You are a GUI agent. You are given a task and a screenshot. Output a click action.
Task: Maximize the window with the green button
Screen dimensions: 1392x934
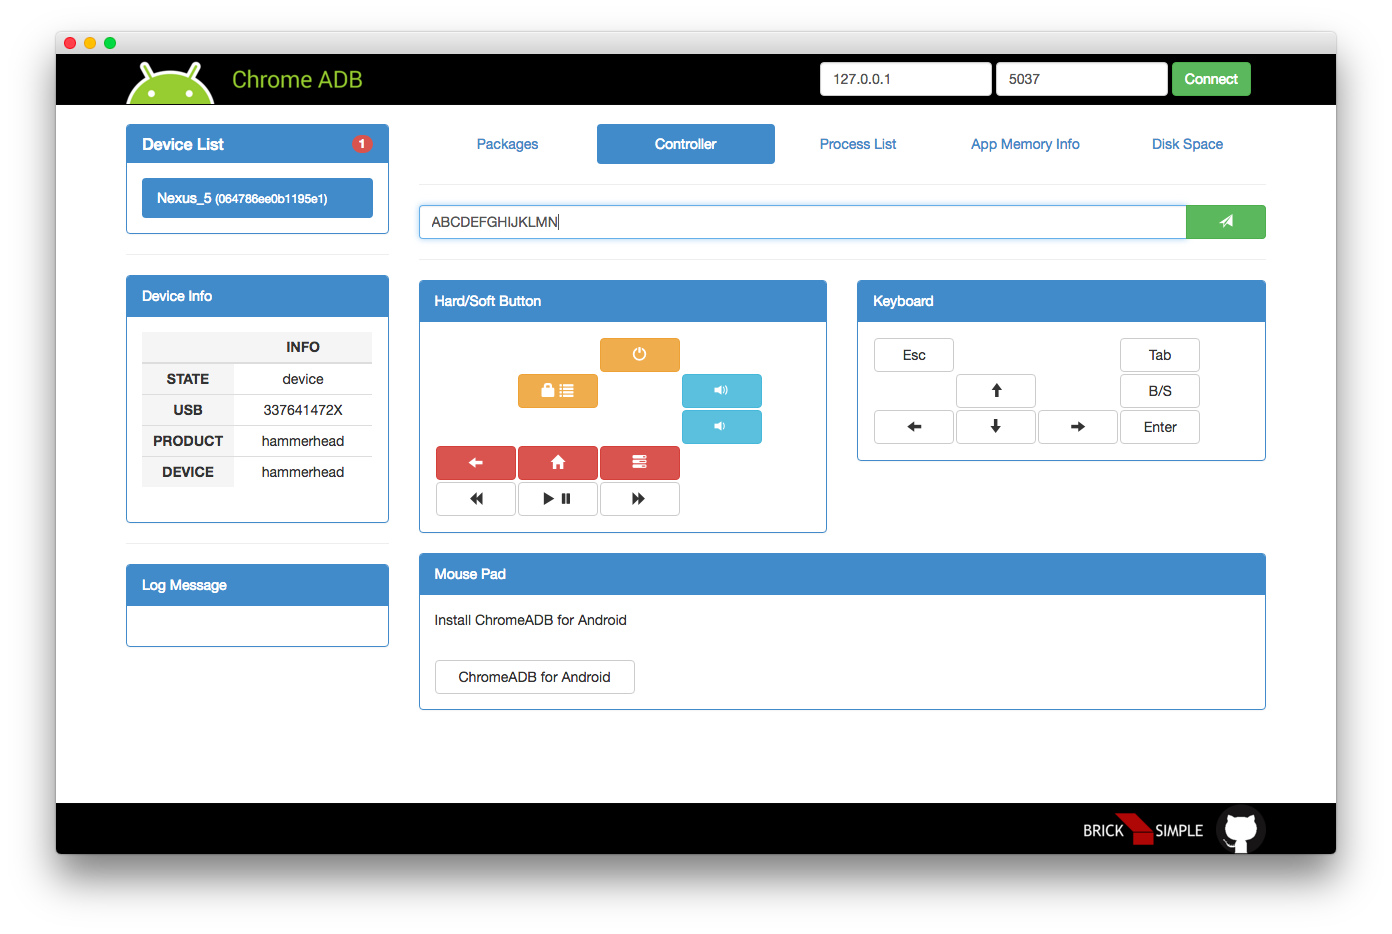tap(110, 43)
